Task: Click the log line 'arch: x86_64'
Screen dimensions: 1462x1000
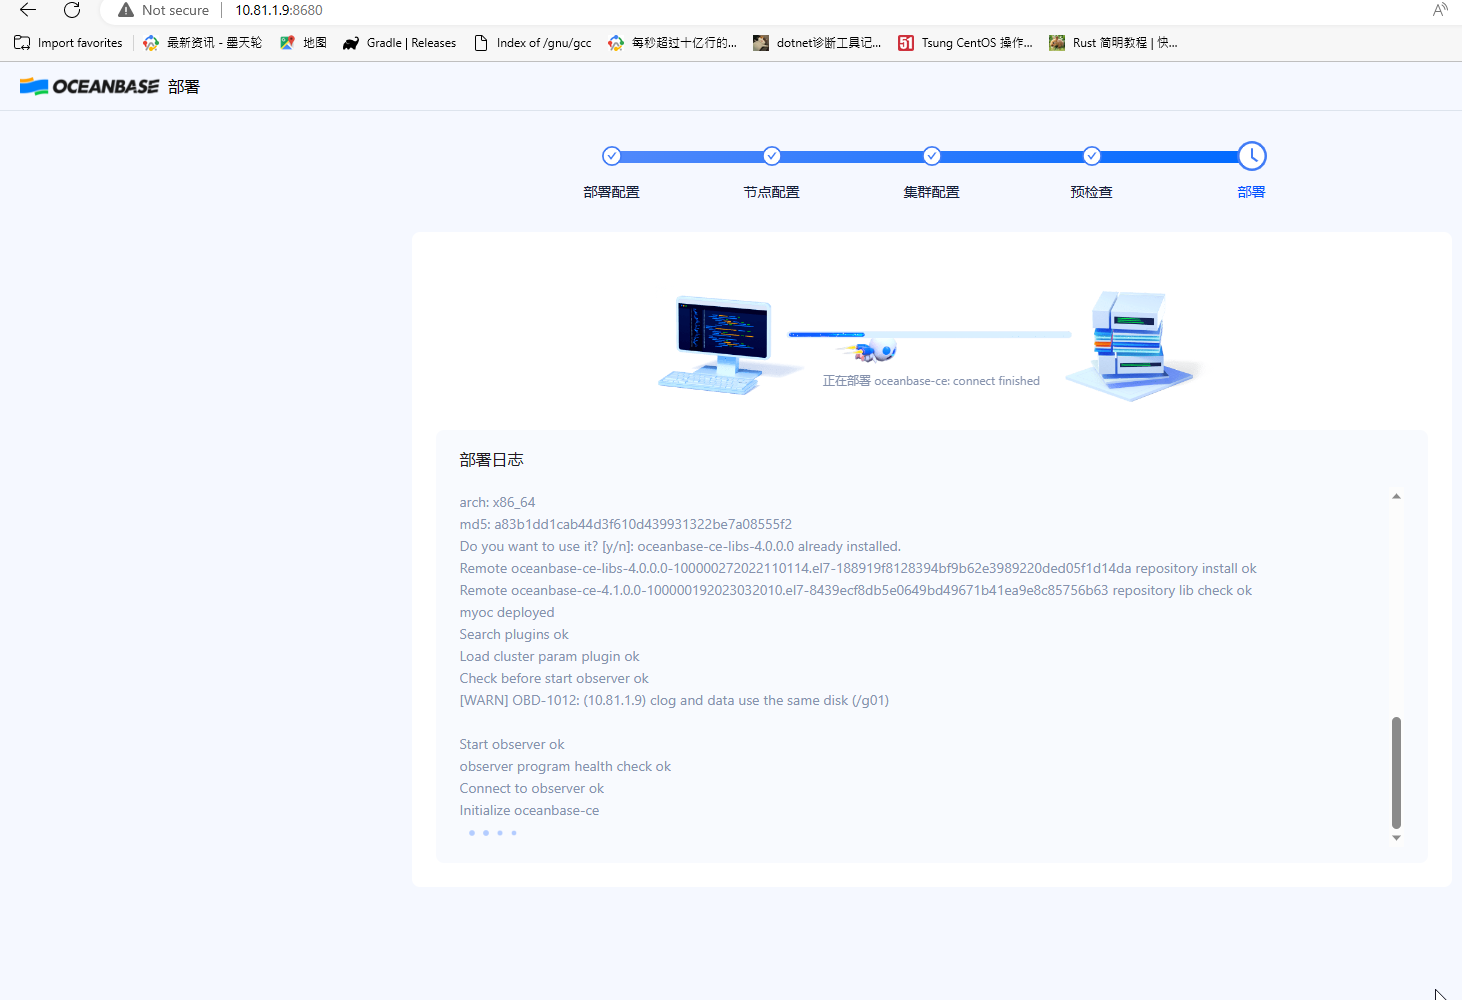Action: [x=497, y=502]
